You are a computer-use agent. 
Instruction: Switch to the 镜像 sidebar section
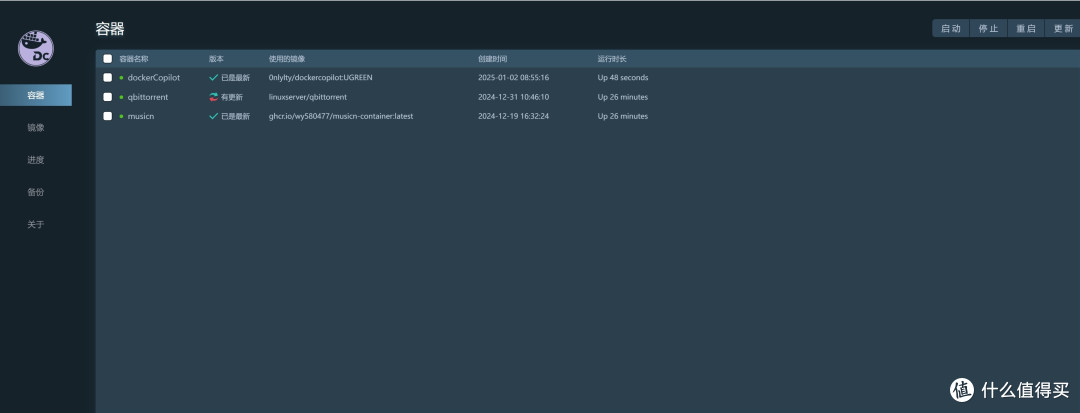(x=36, y=127)
